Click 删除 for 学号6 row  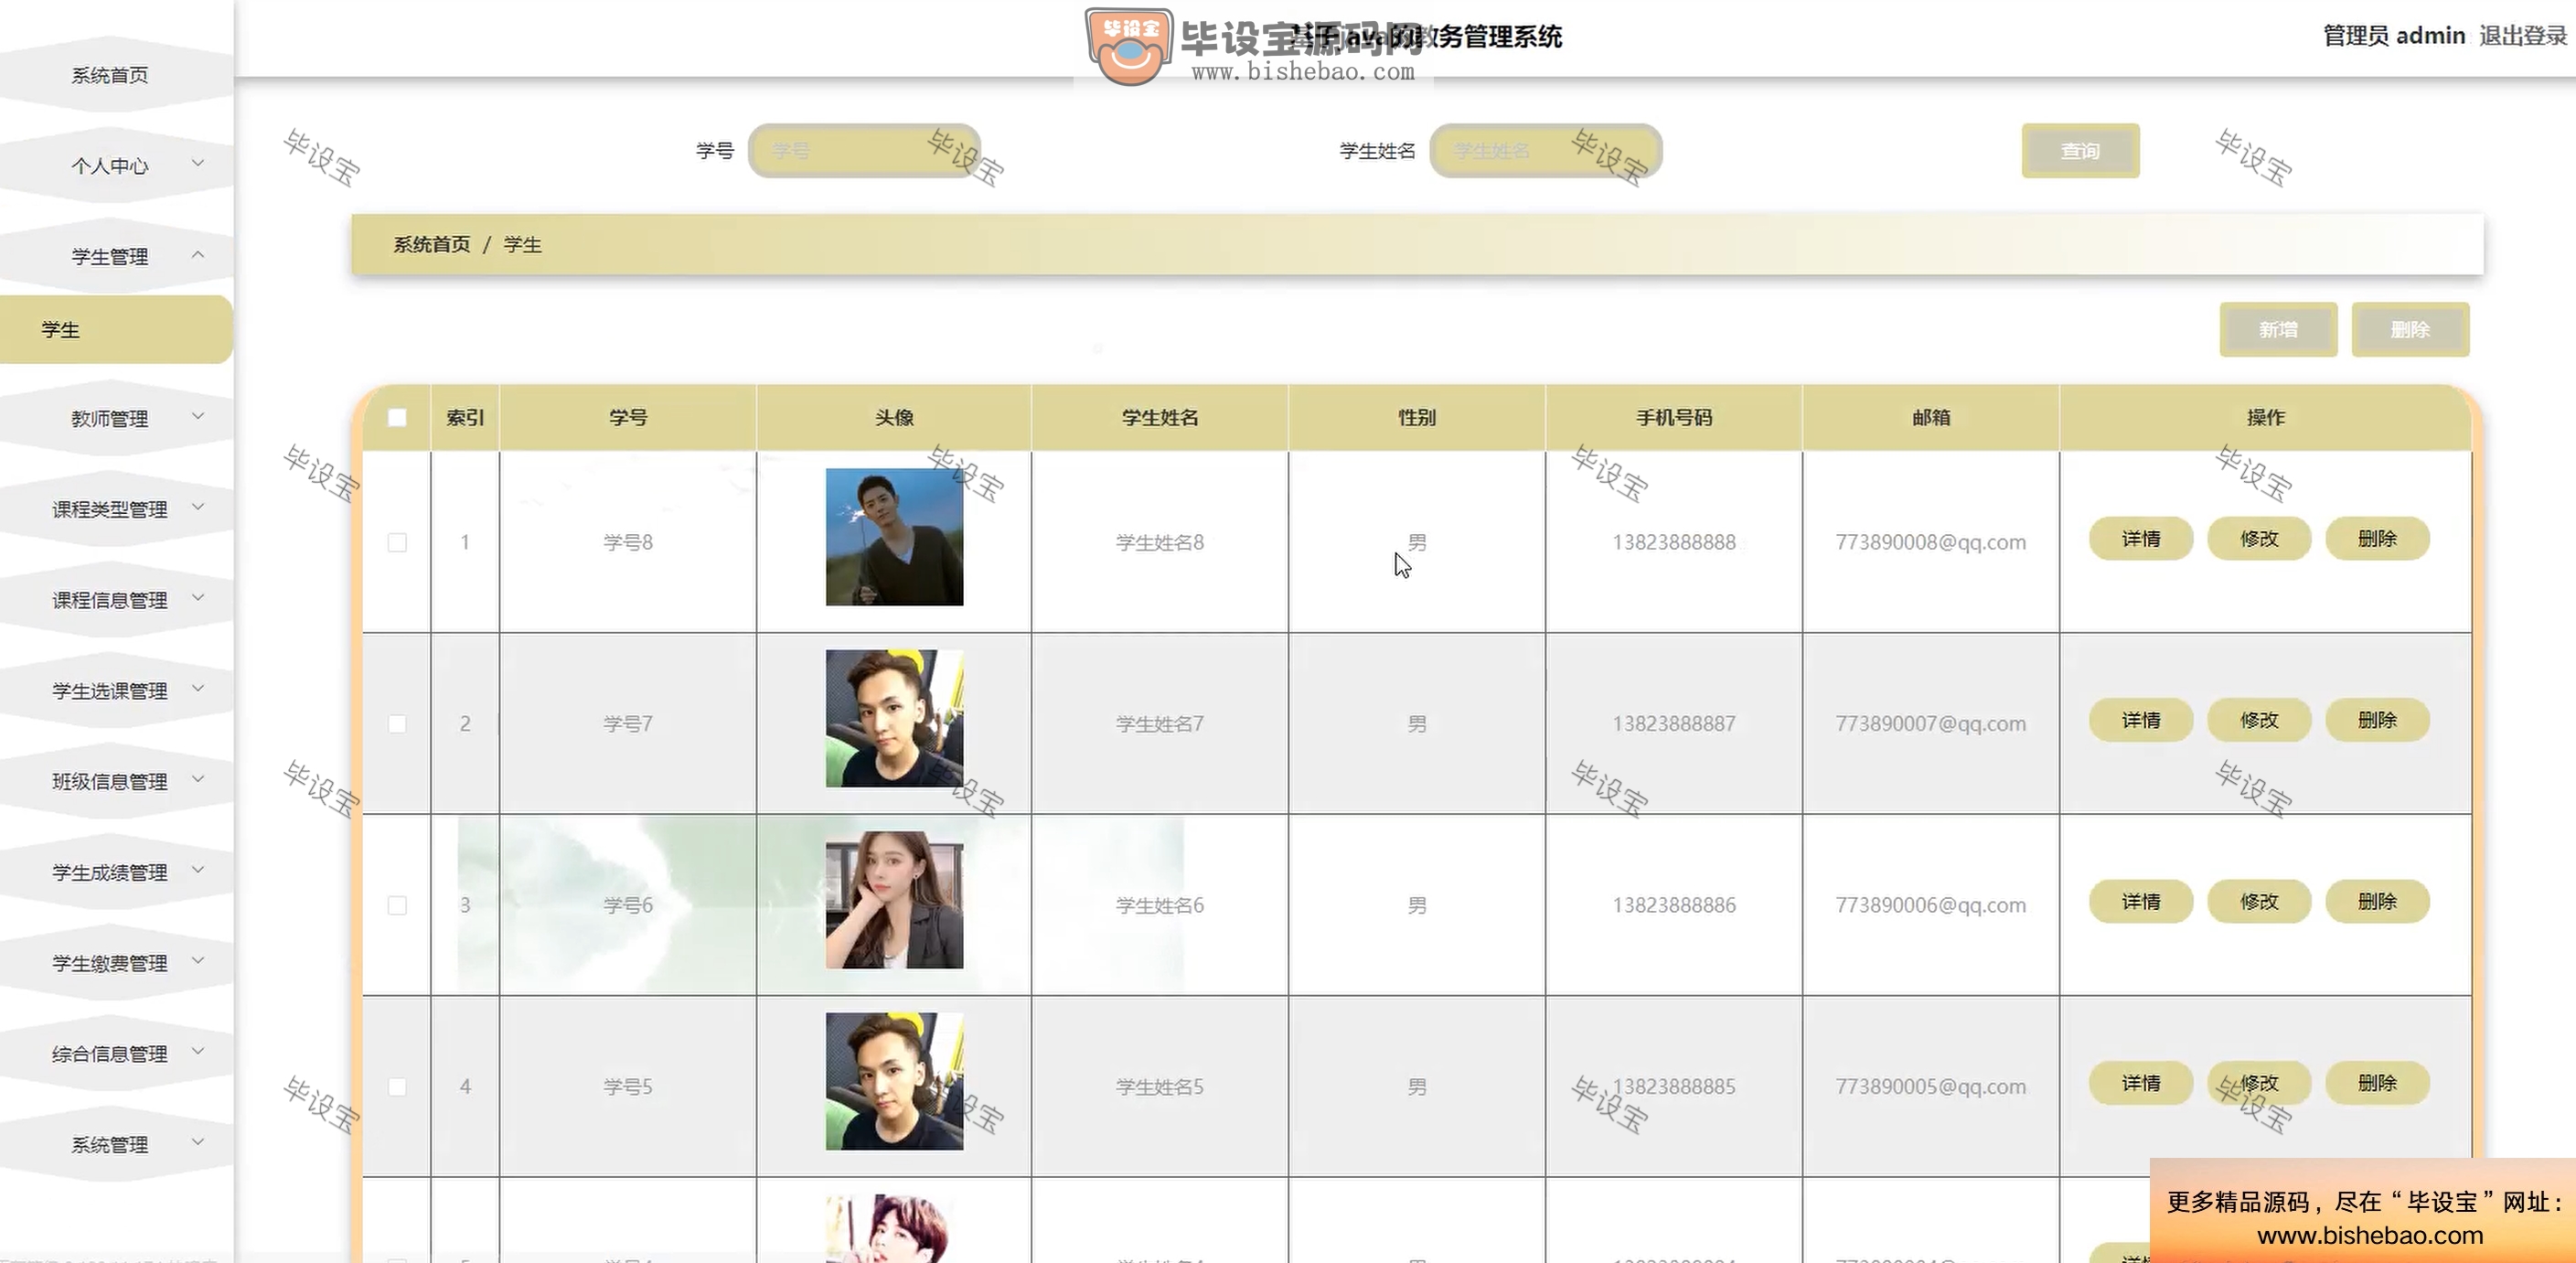(x=2377, y=902)
